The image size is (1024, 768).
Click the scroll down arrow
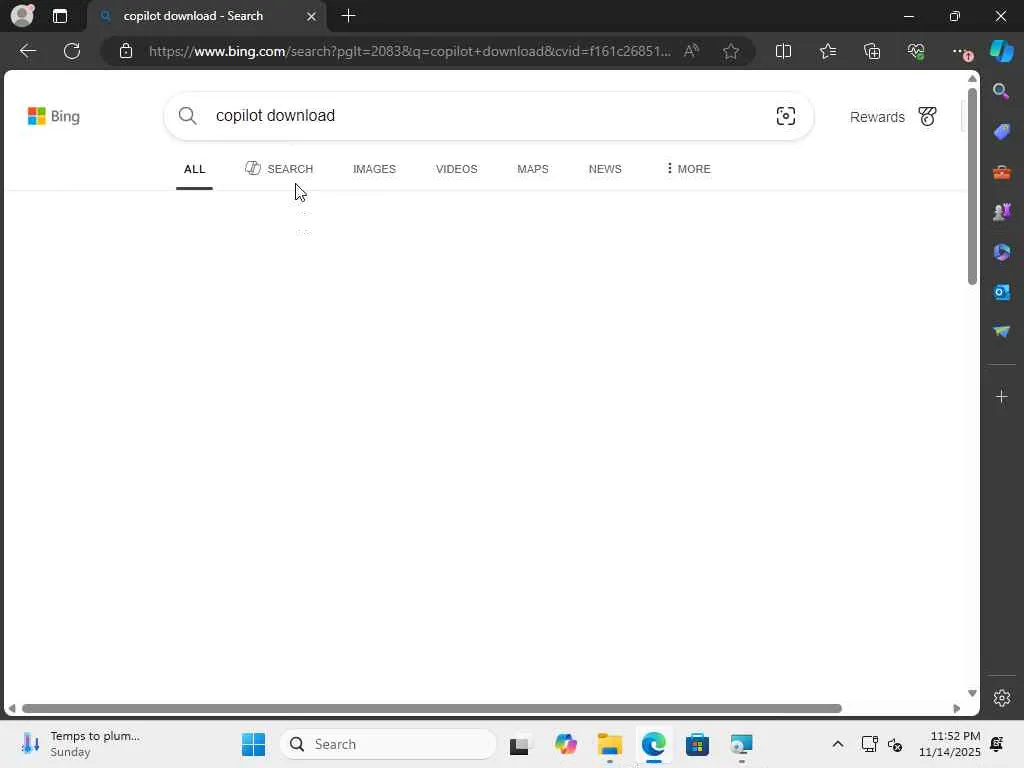click(972, 693)
